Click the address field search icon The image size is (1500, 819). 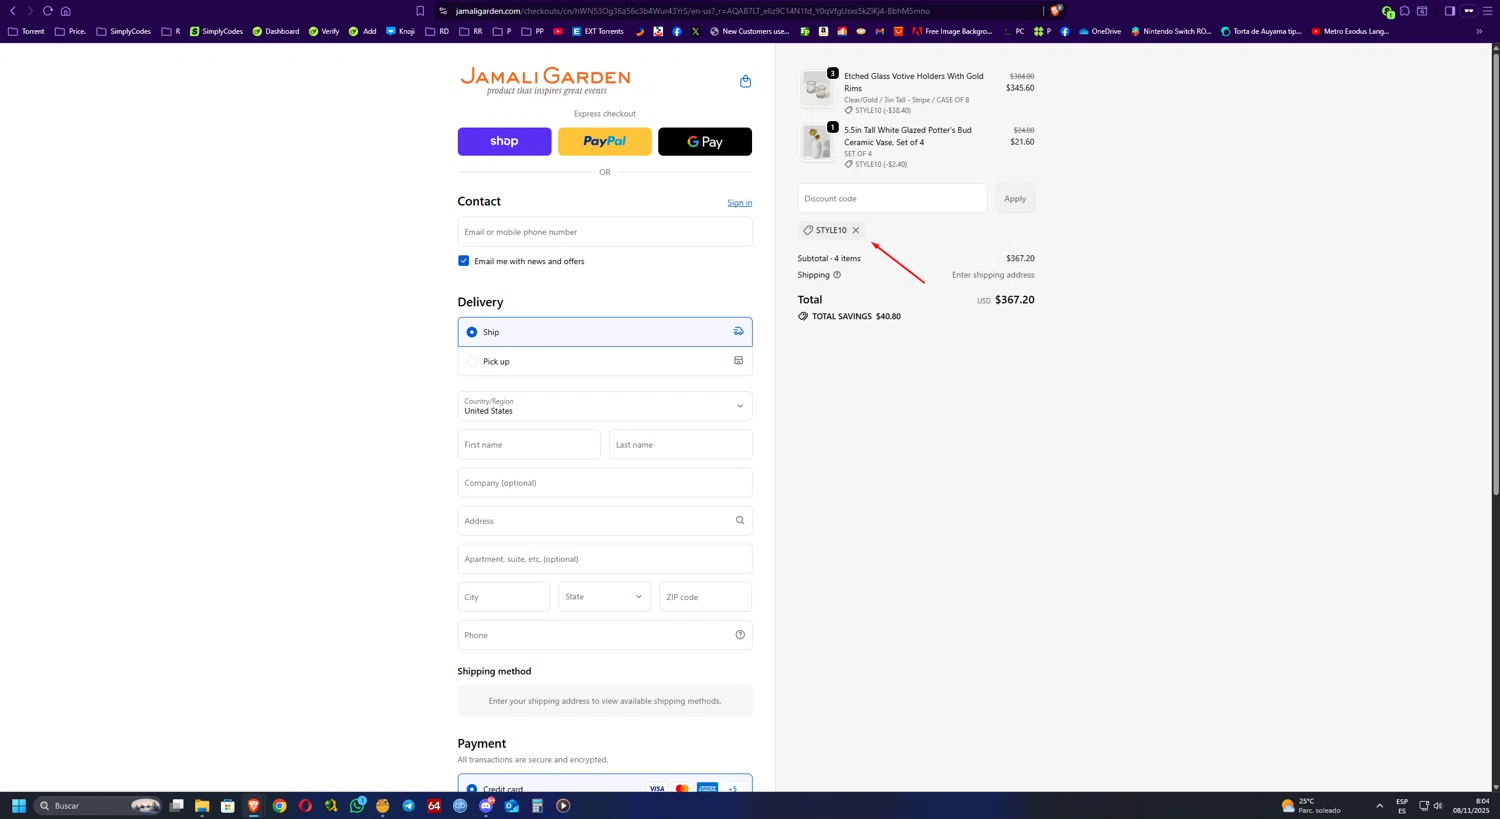[740, 520]
